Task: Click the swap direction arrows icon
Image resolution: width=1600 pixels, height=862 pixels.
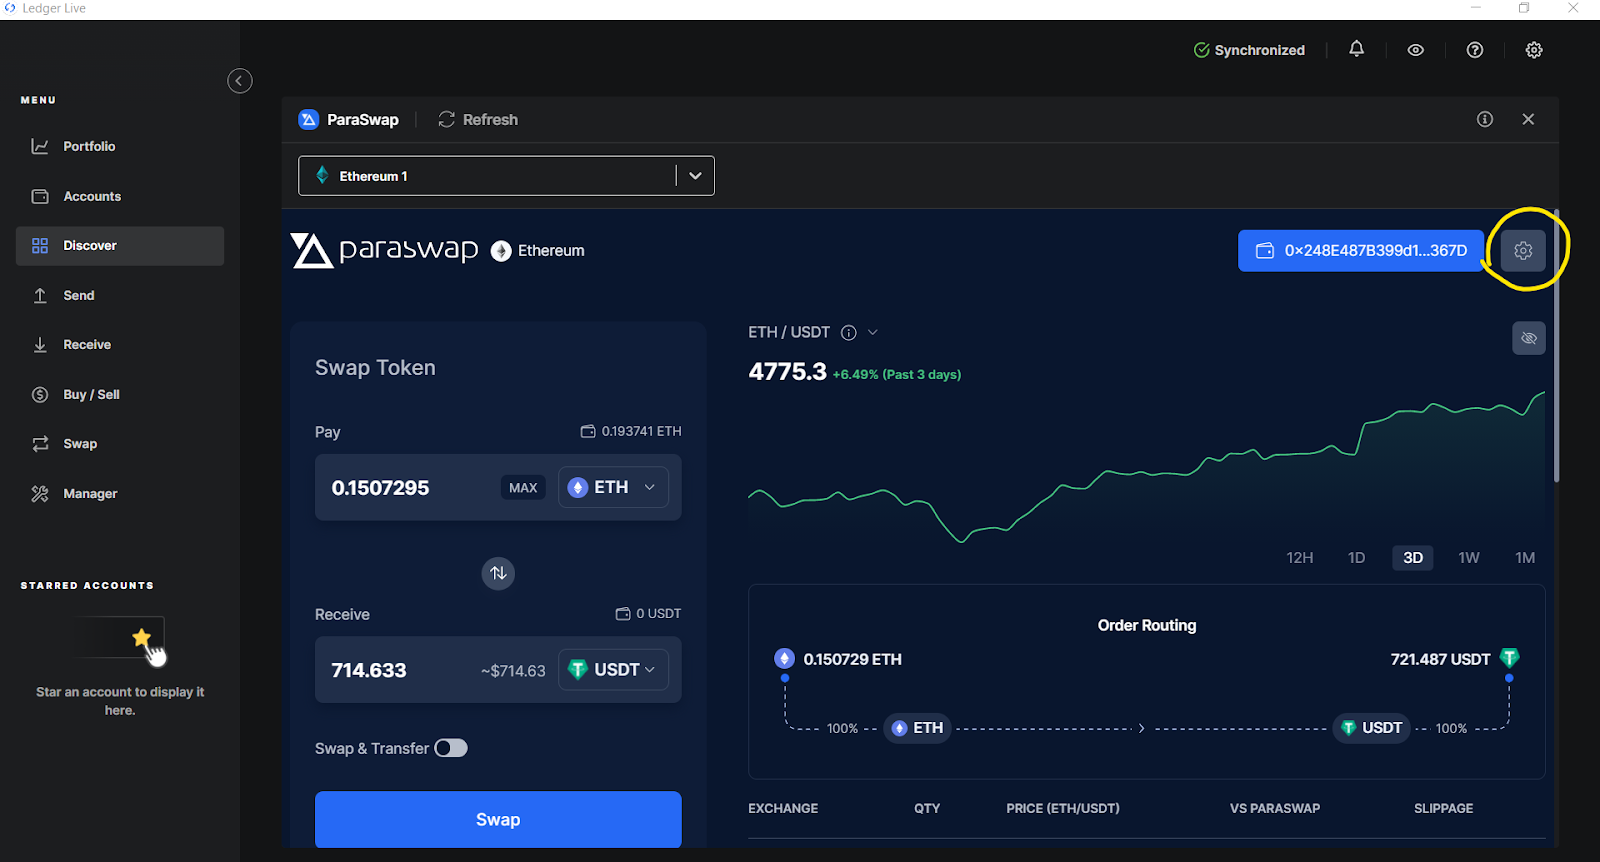Action: point(498,573)
